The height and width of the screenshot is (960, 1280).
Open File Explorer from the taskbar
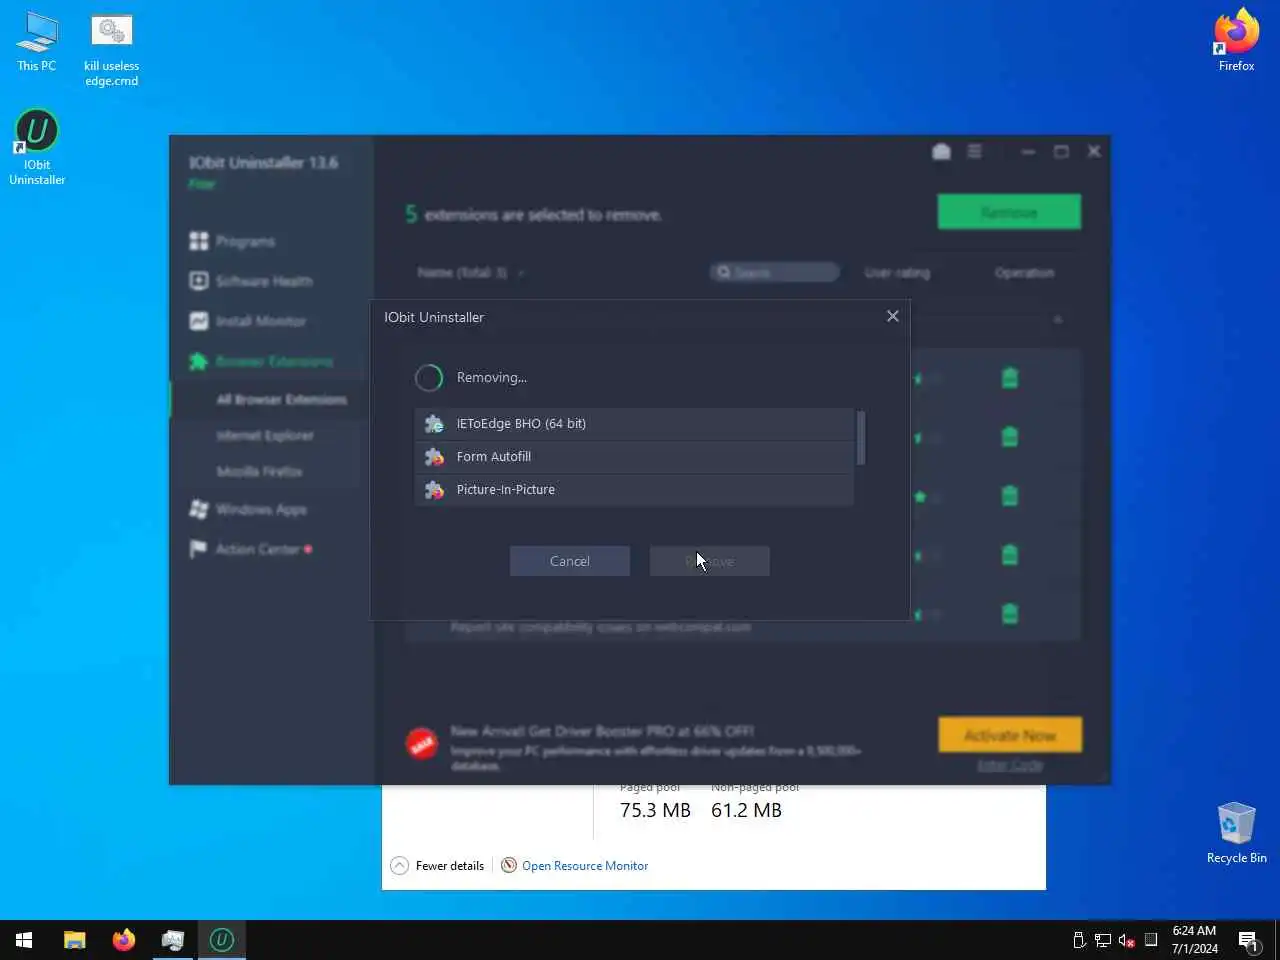pos(75,940)
